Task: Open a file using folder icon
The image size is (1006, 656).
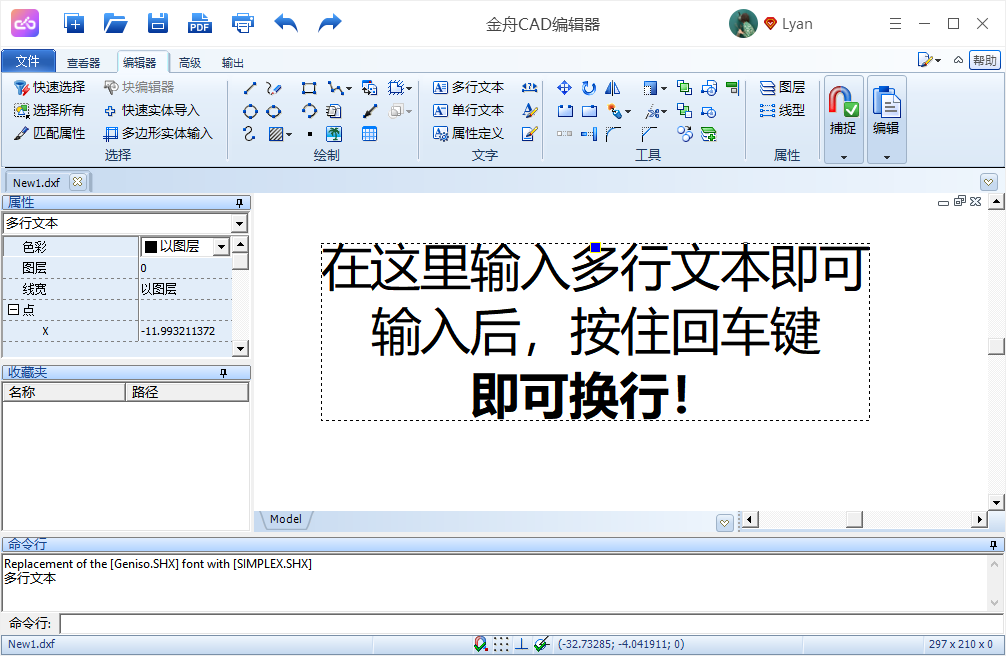Action: tap(115, 24)
